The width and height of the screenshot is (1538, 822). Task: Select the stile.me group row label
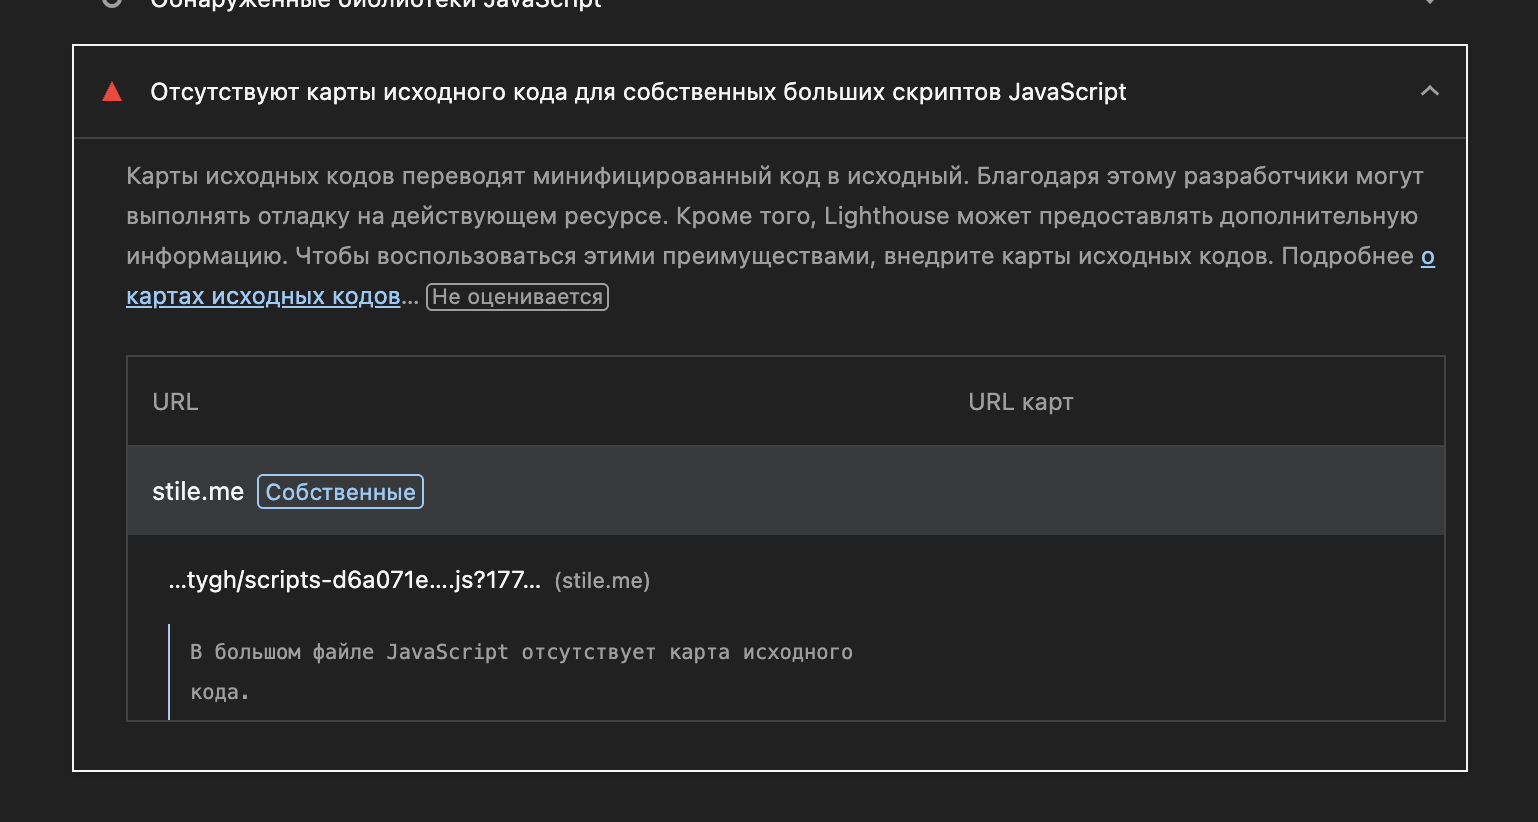tap(198, 492)
